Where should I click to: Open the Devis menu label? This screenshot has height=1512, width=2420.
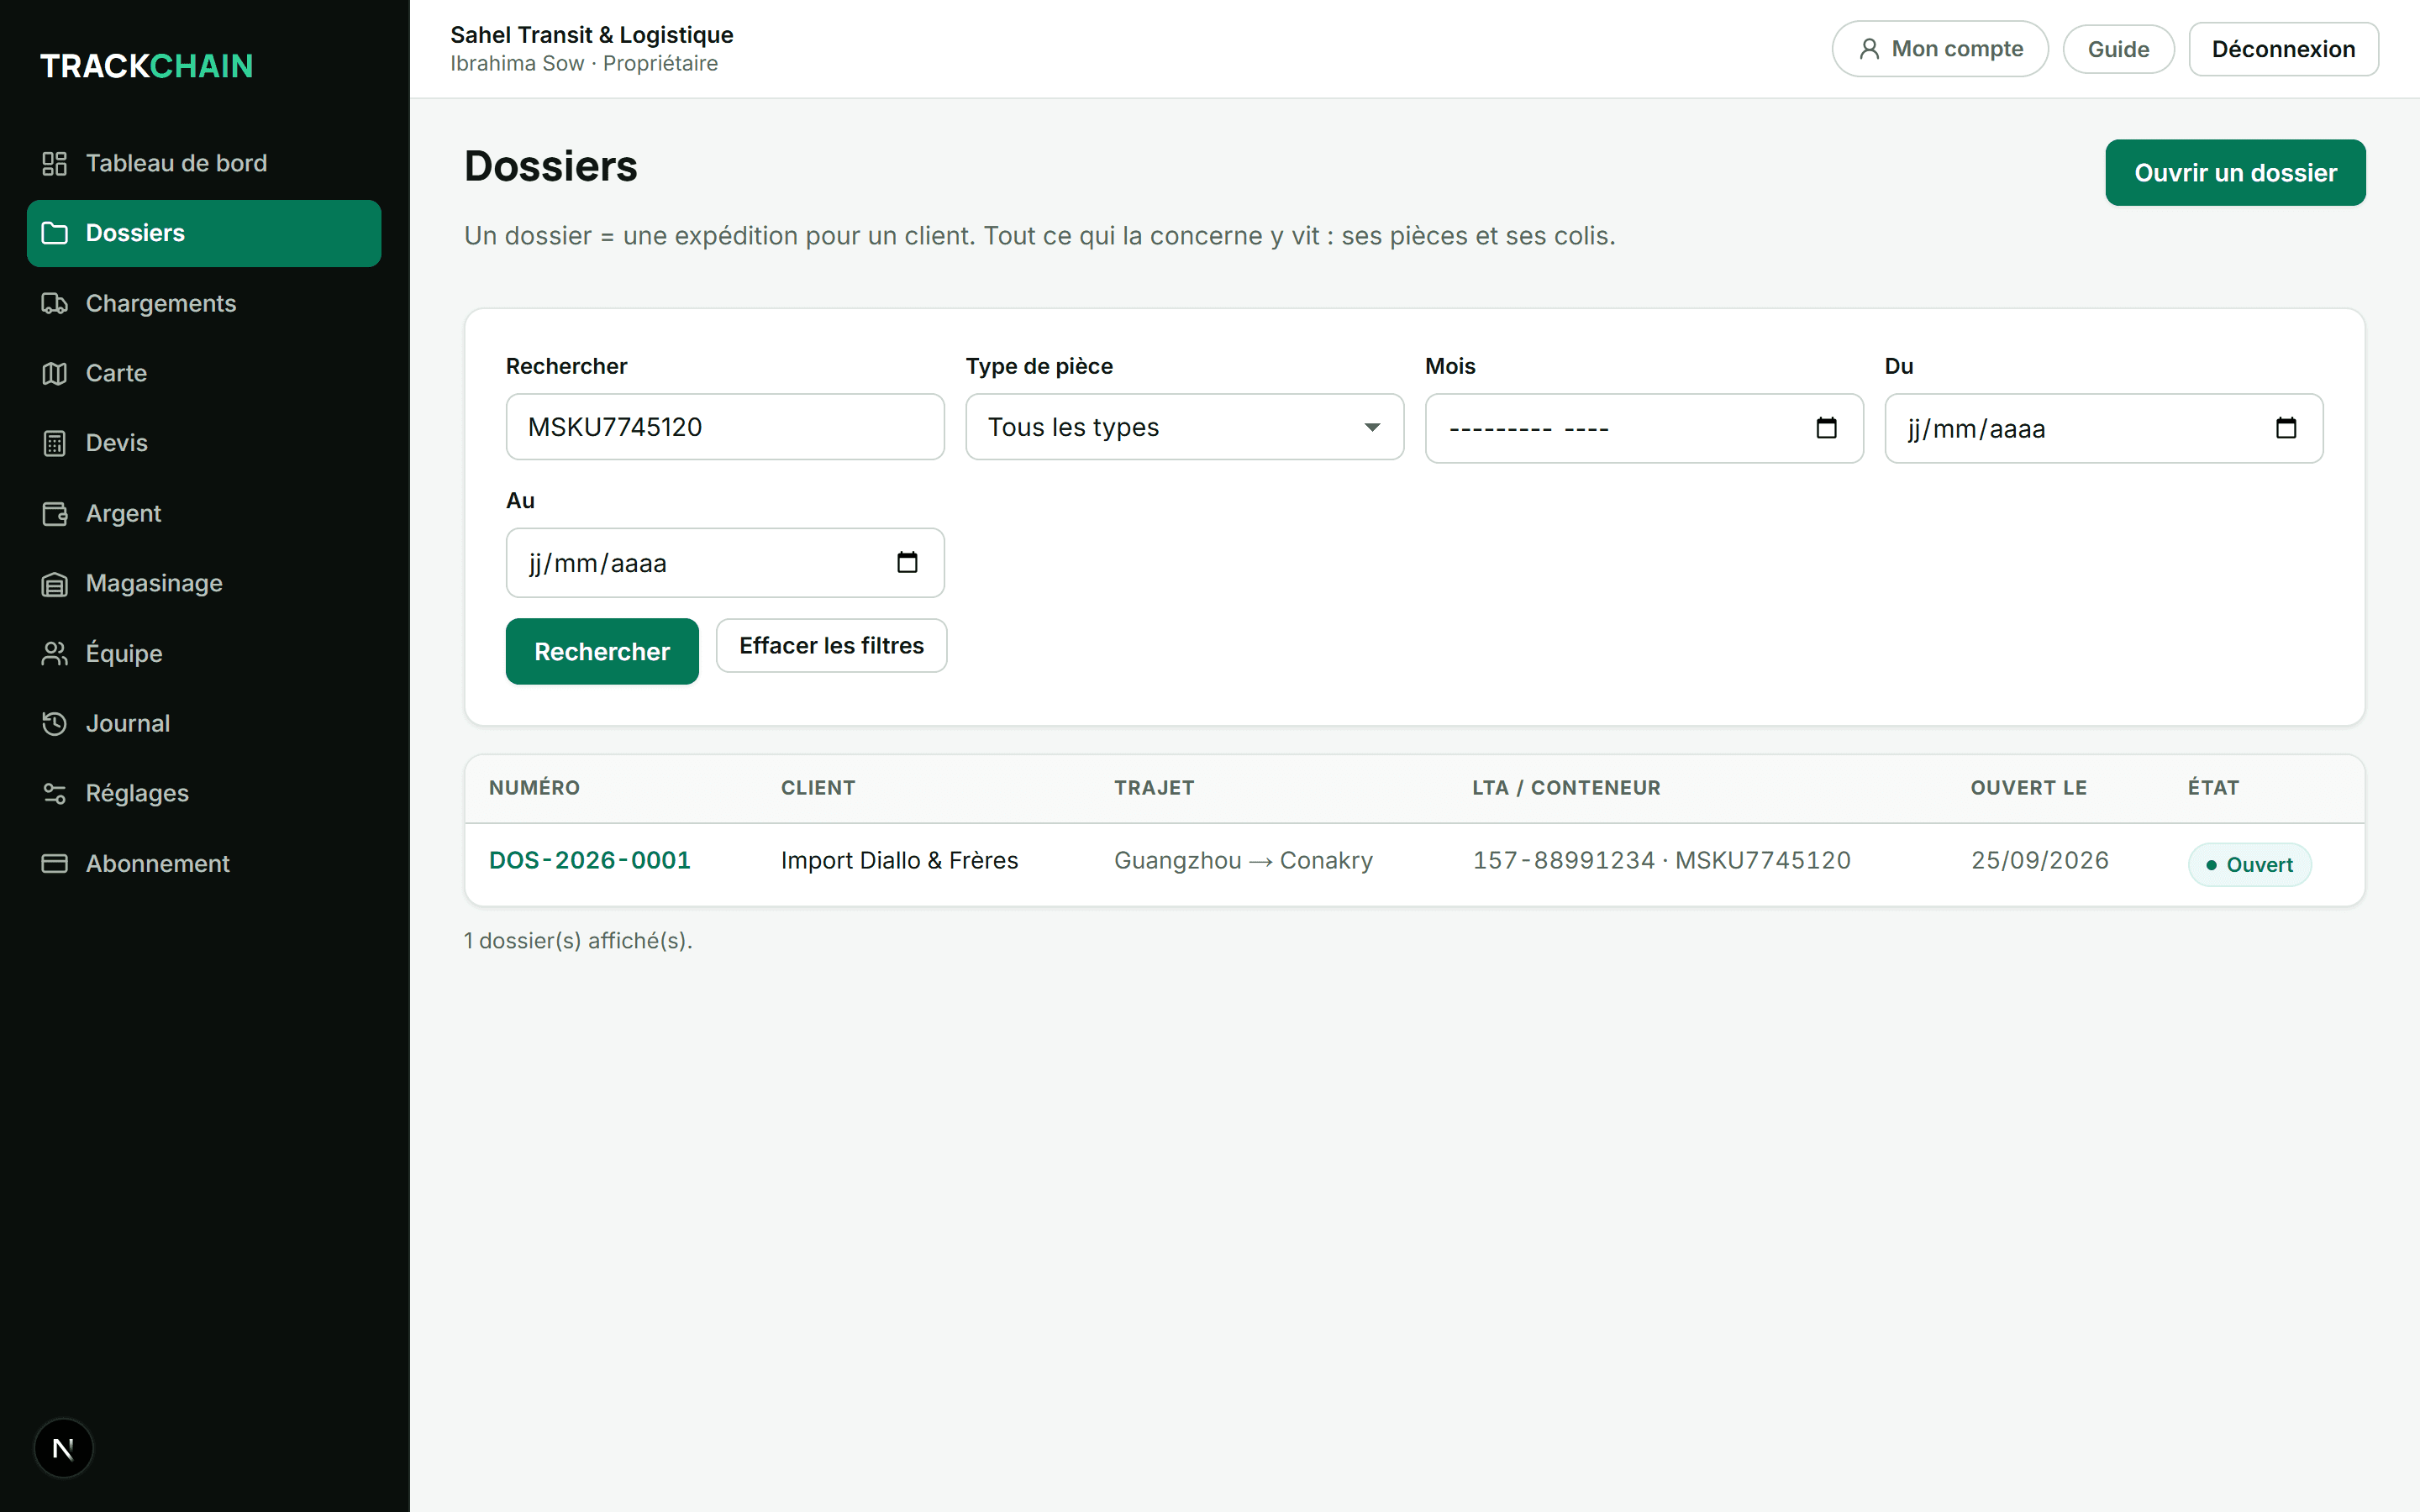(x=117, y=443)
